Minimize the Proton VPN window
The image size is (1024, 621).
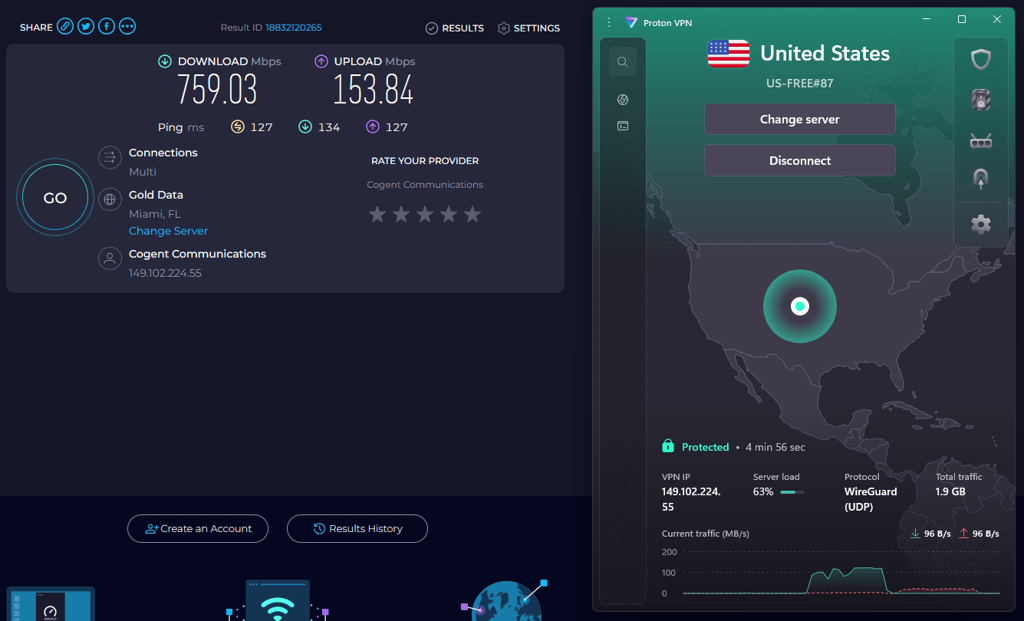coord(926,20)
